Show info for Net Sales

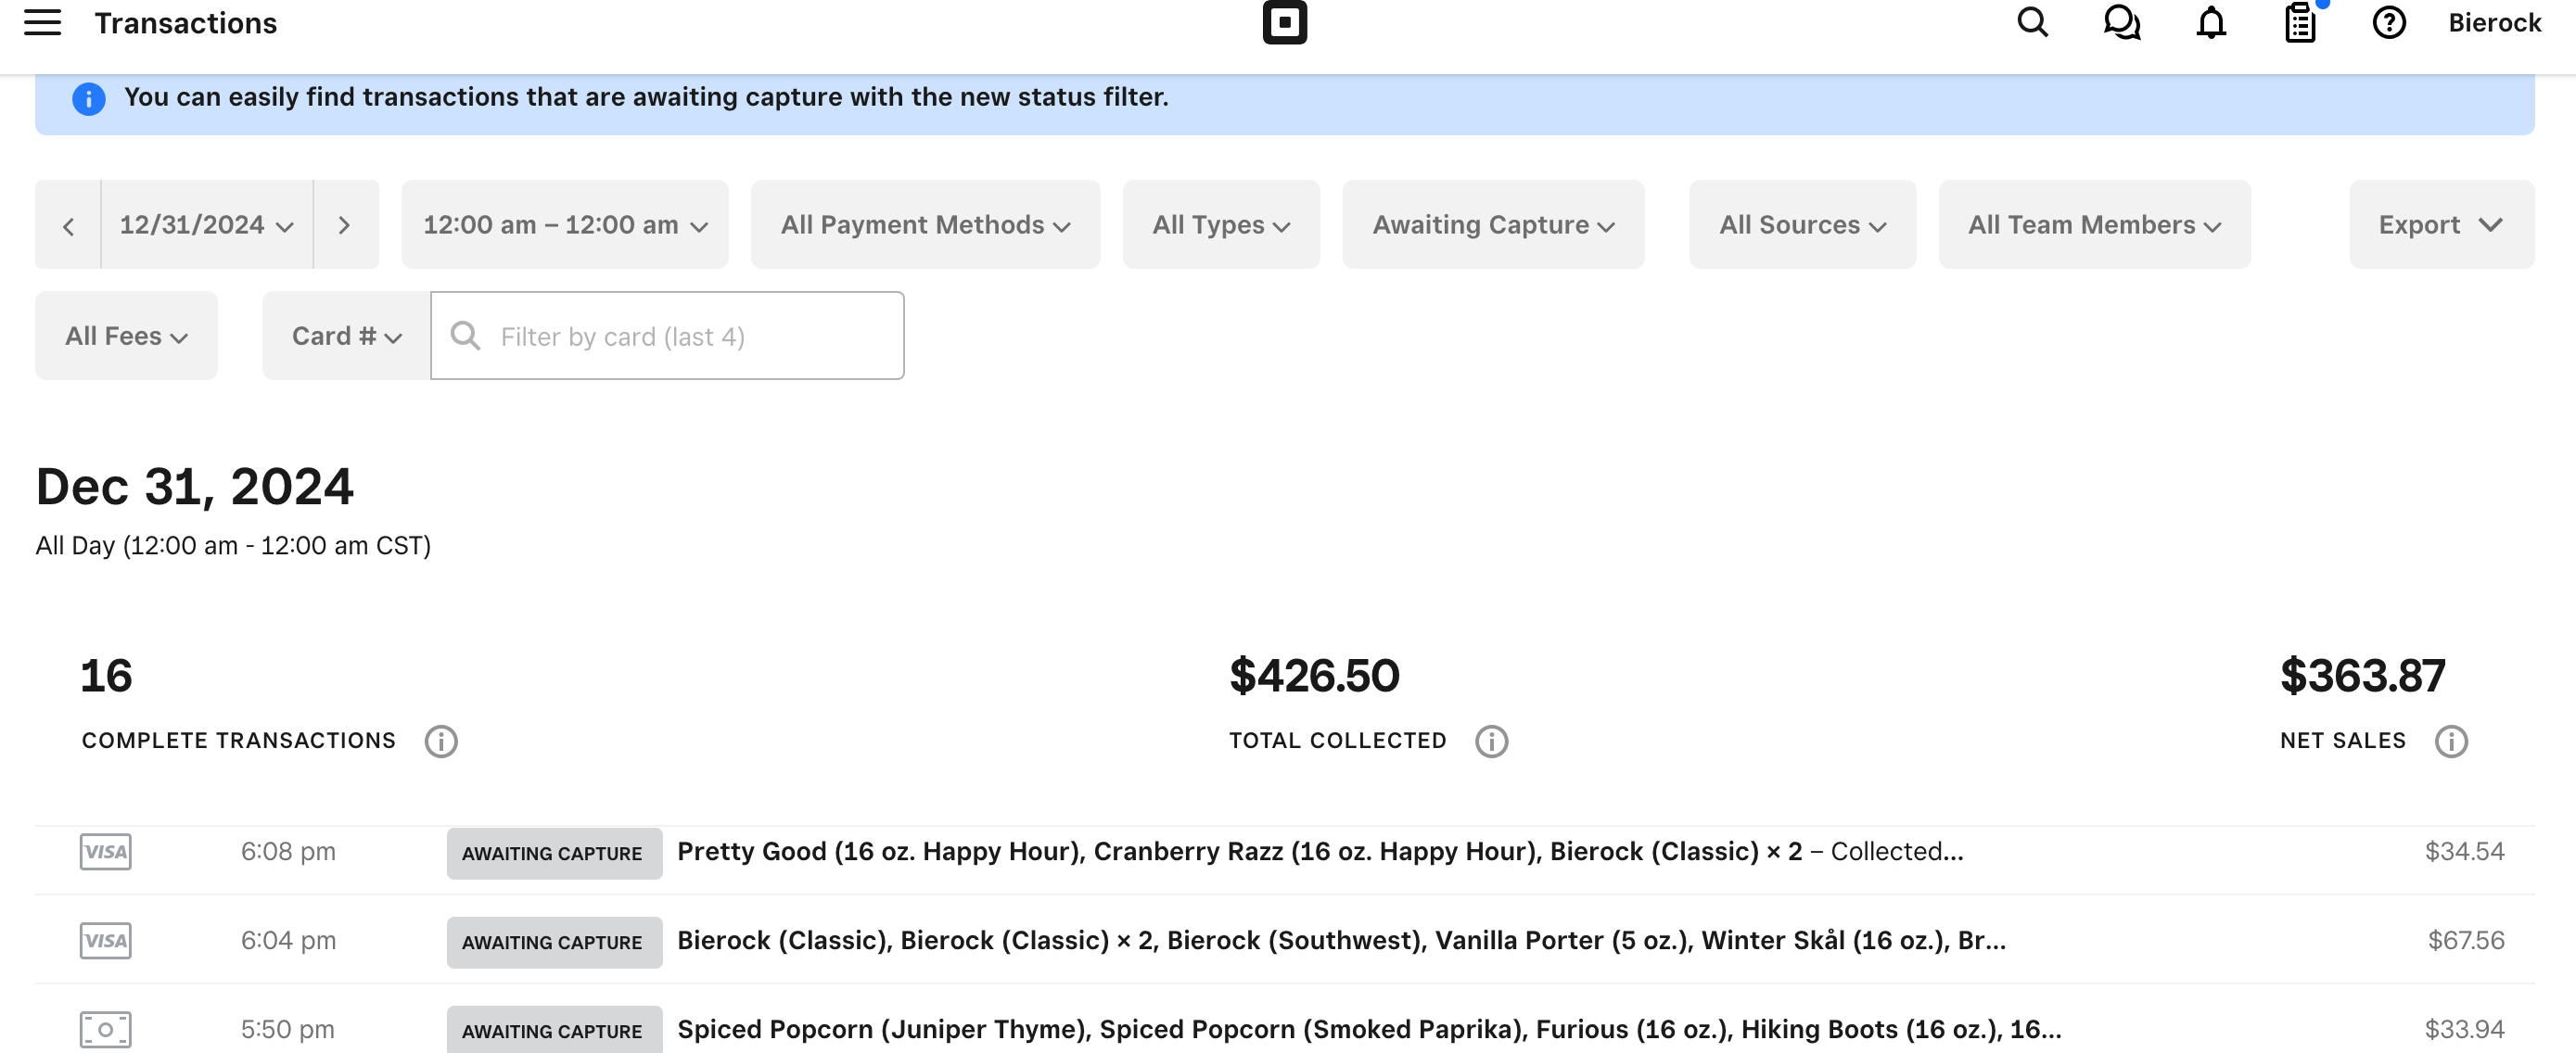[x=2450, y=741]
